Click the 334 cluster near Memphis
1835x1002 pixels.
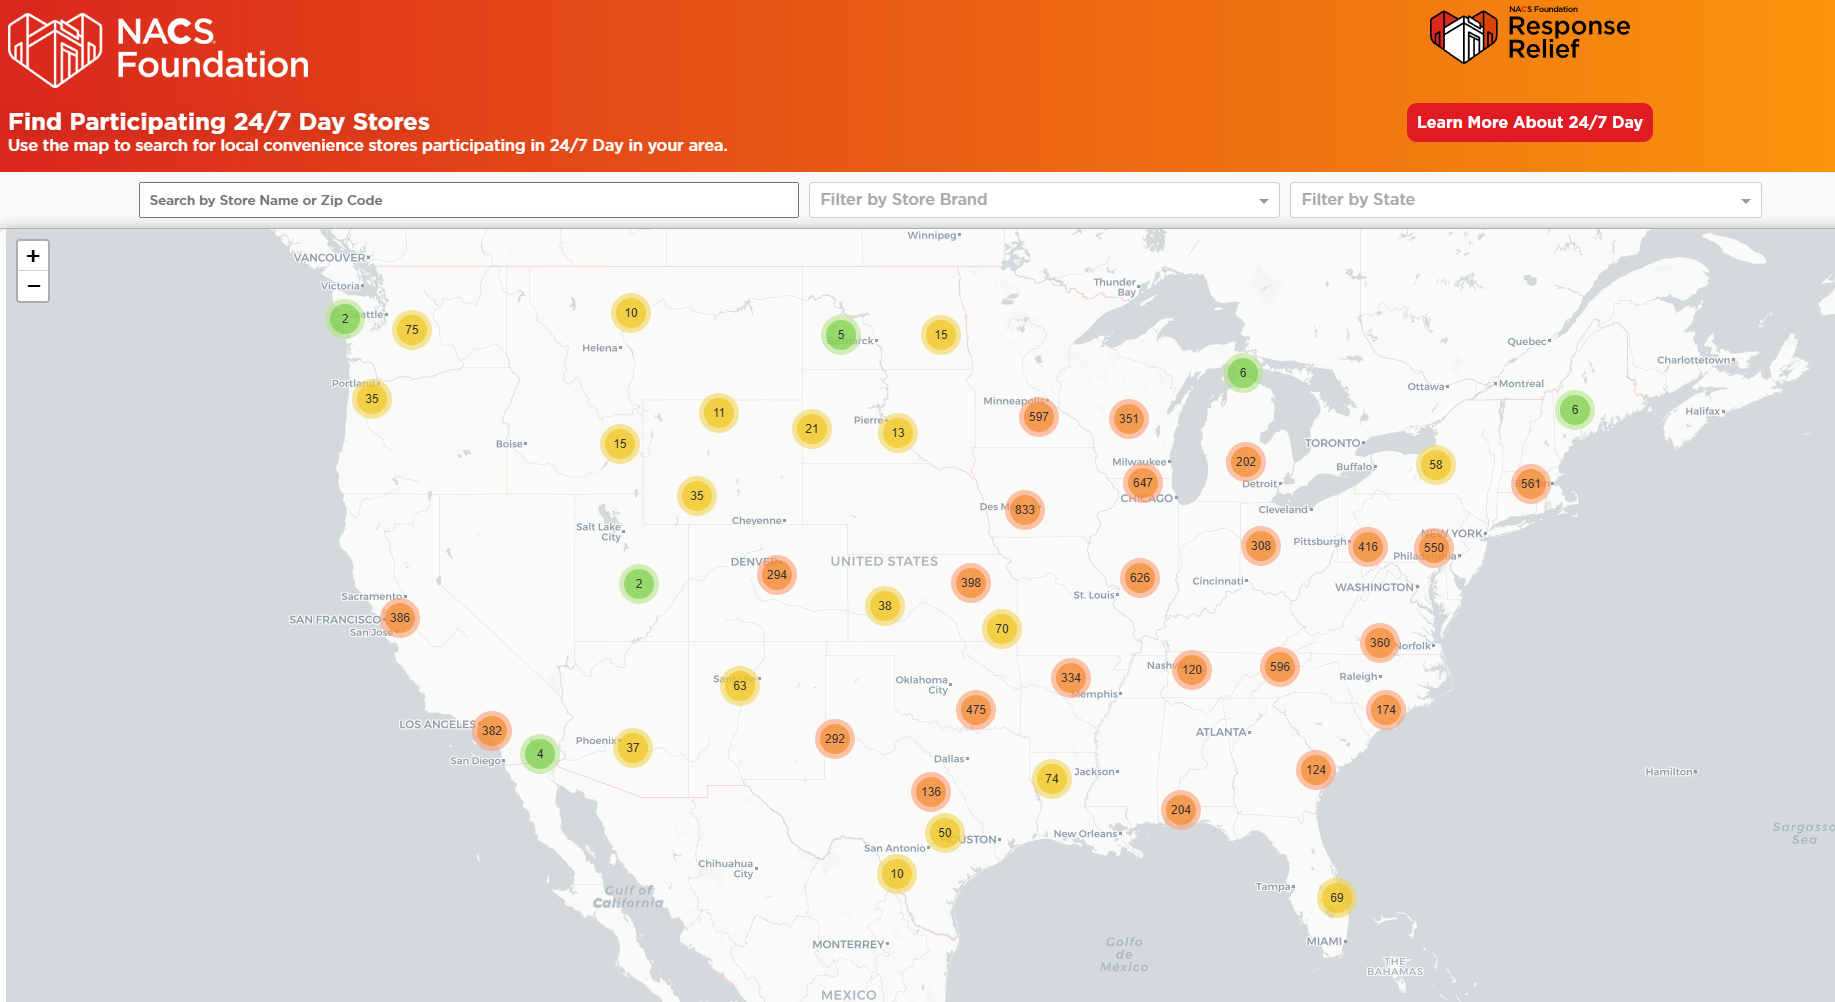(x=1071, y=678)
